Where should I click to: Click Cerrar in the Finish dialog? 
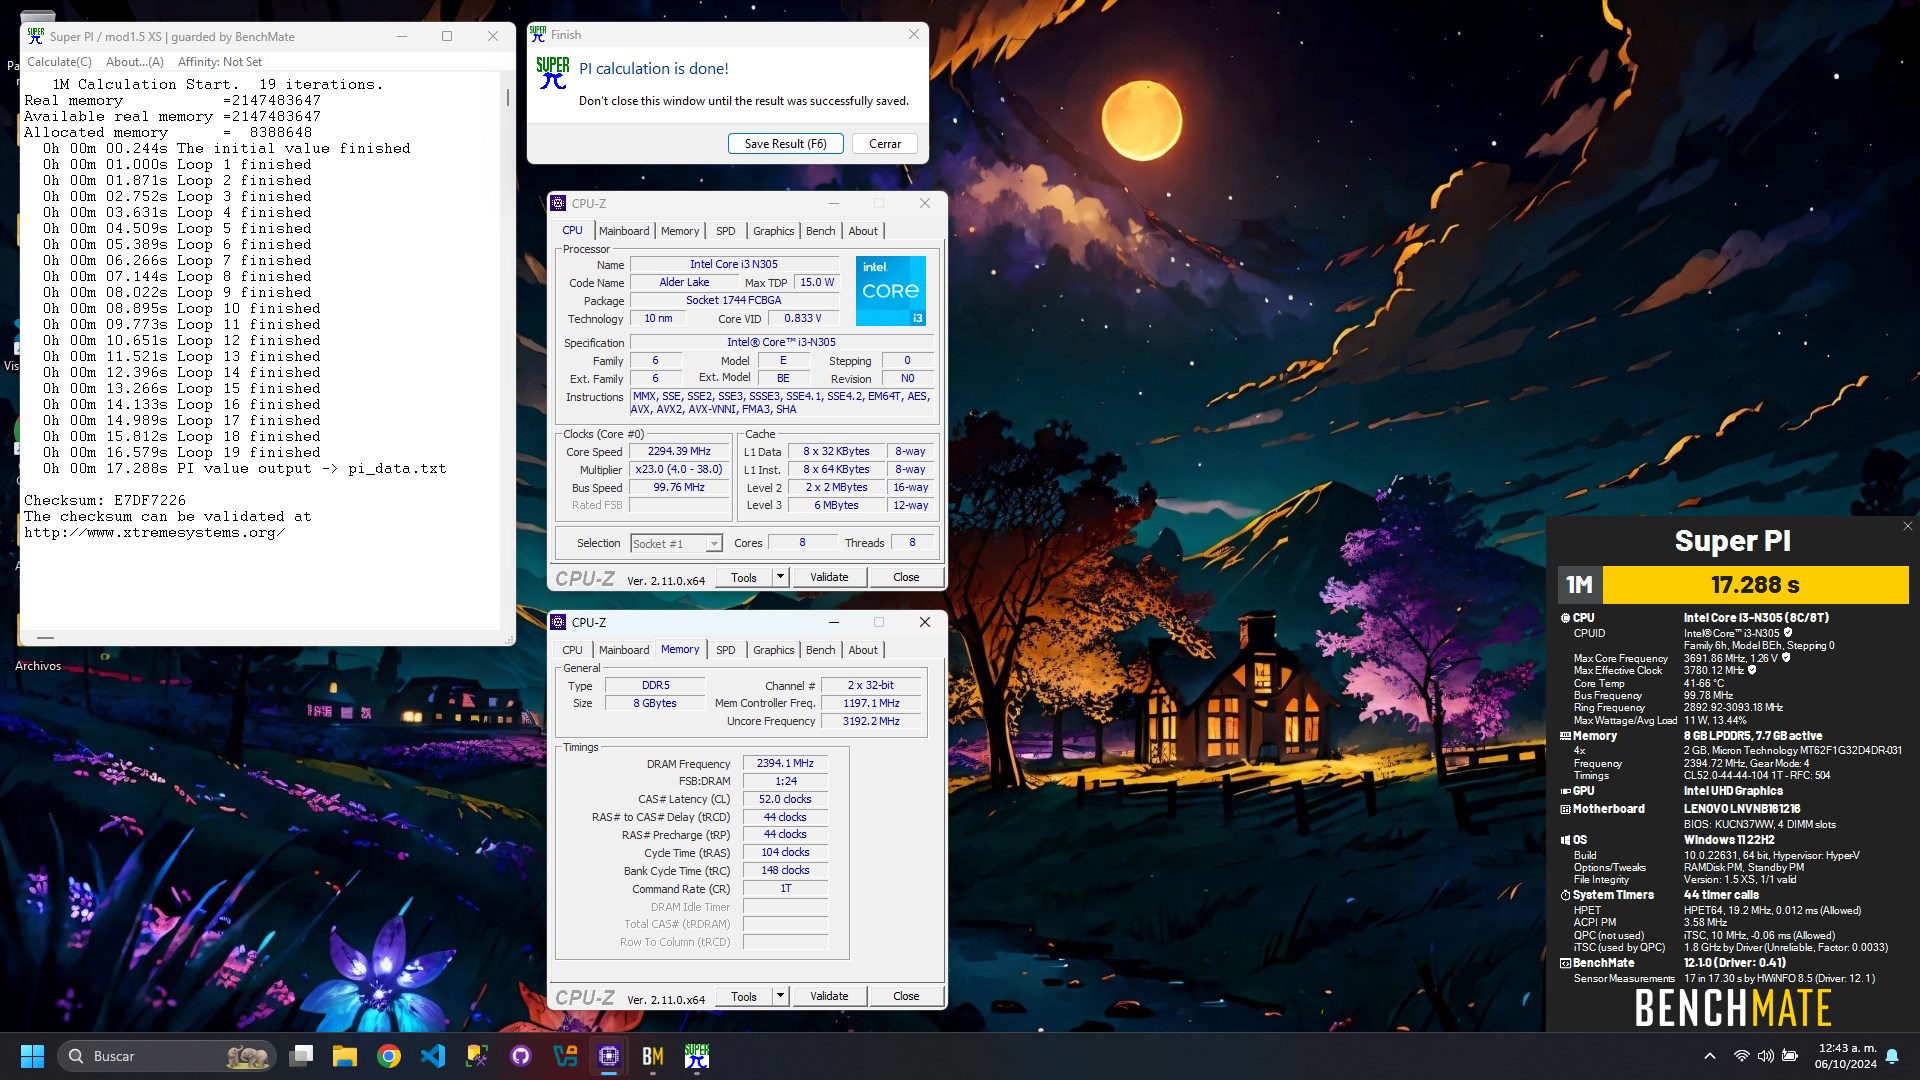[x=885, y=144]
